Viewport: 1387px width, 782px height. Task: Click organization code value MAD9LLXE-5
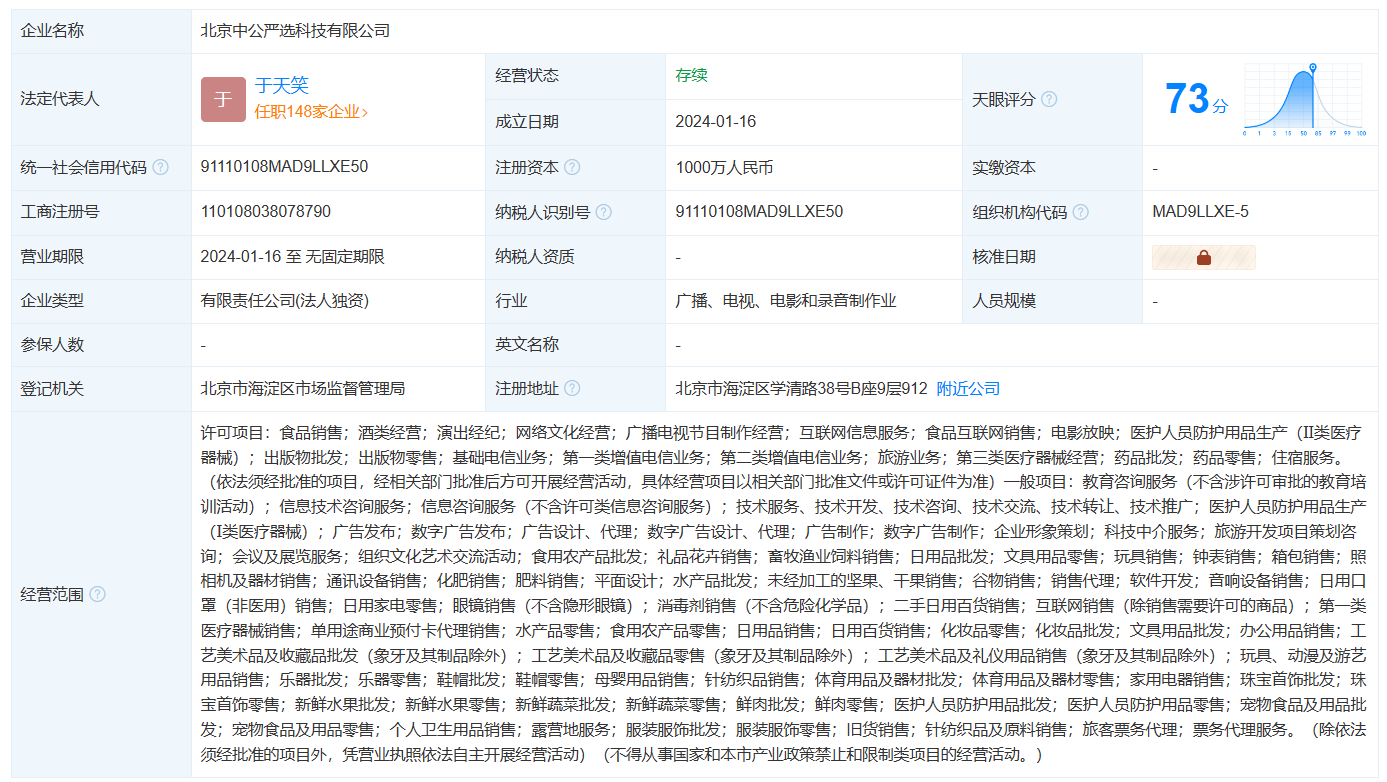(x=1200, y=211)
